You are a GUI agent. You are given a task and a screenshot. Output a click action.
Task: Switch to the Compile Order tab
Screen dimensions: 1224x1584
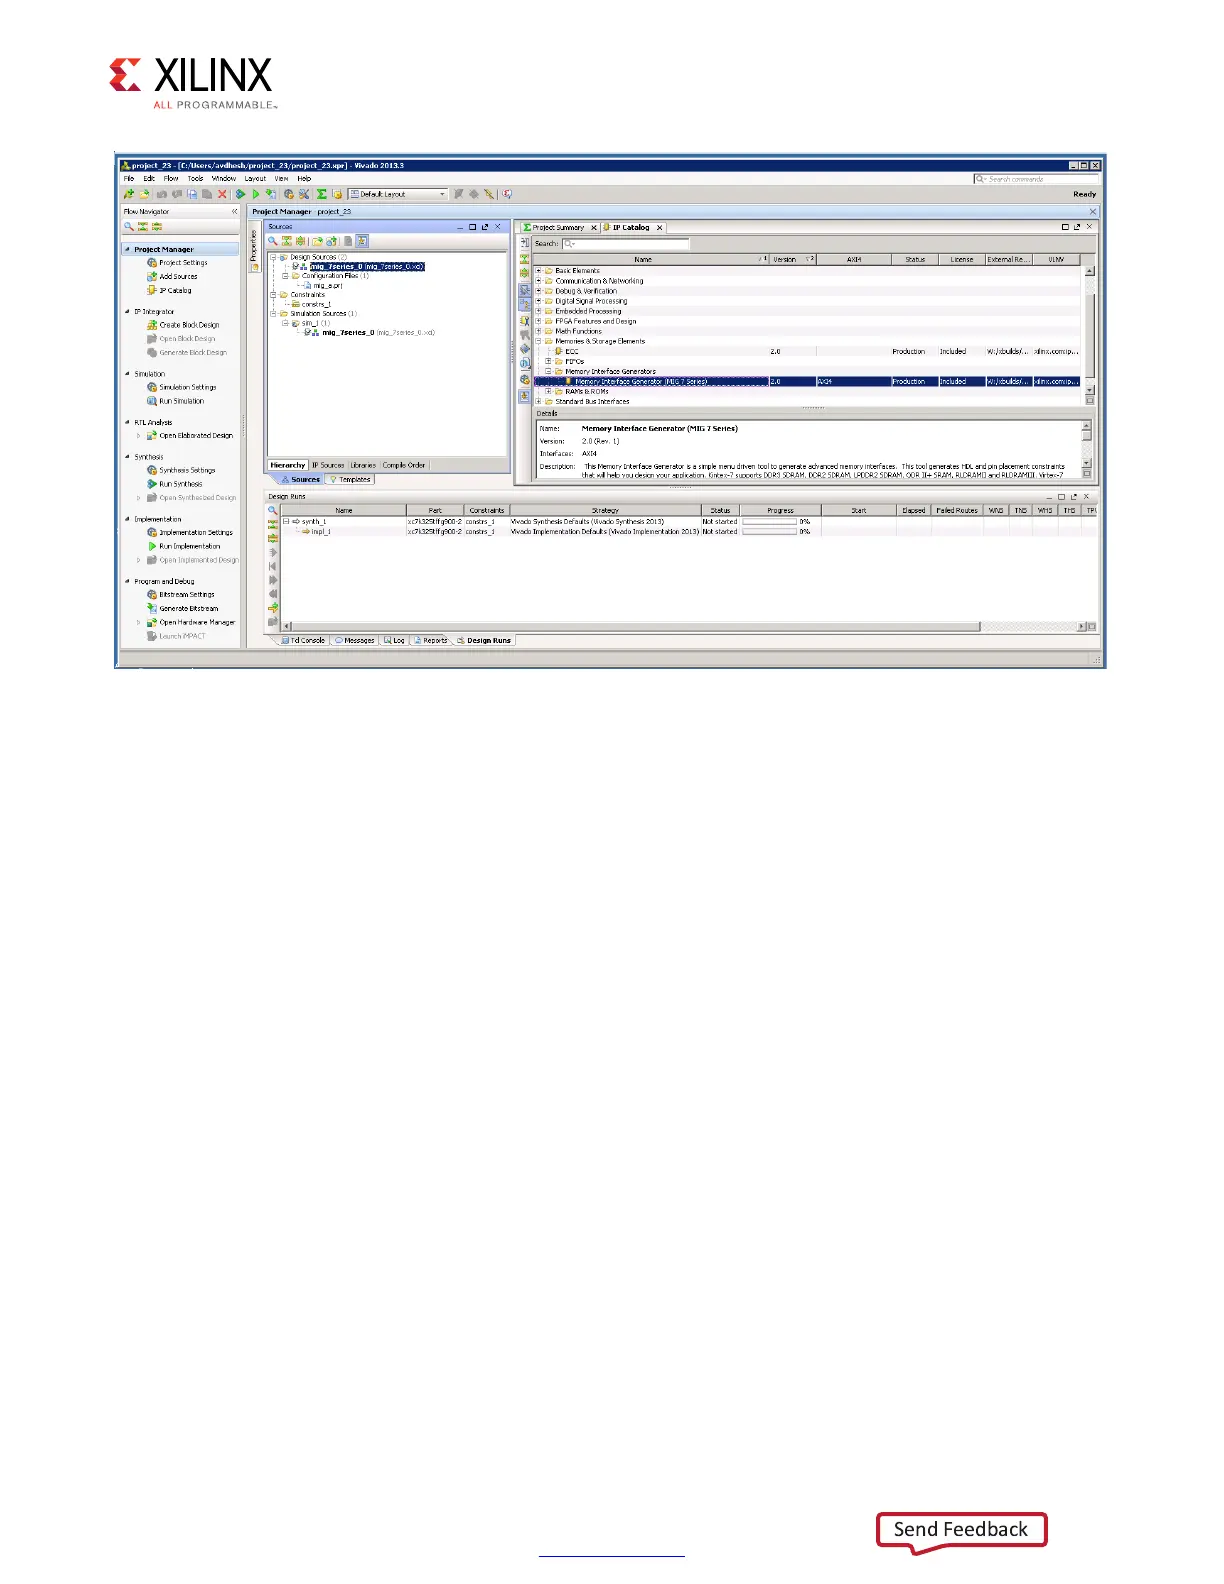click(x=404, y=466)
